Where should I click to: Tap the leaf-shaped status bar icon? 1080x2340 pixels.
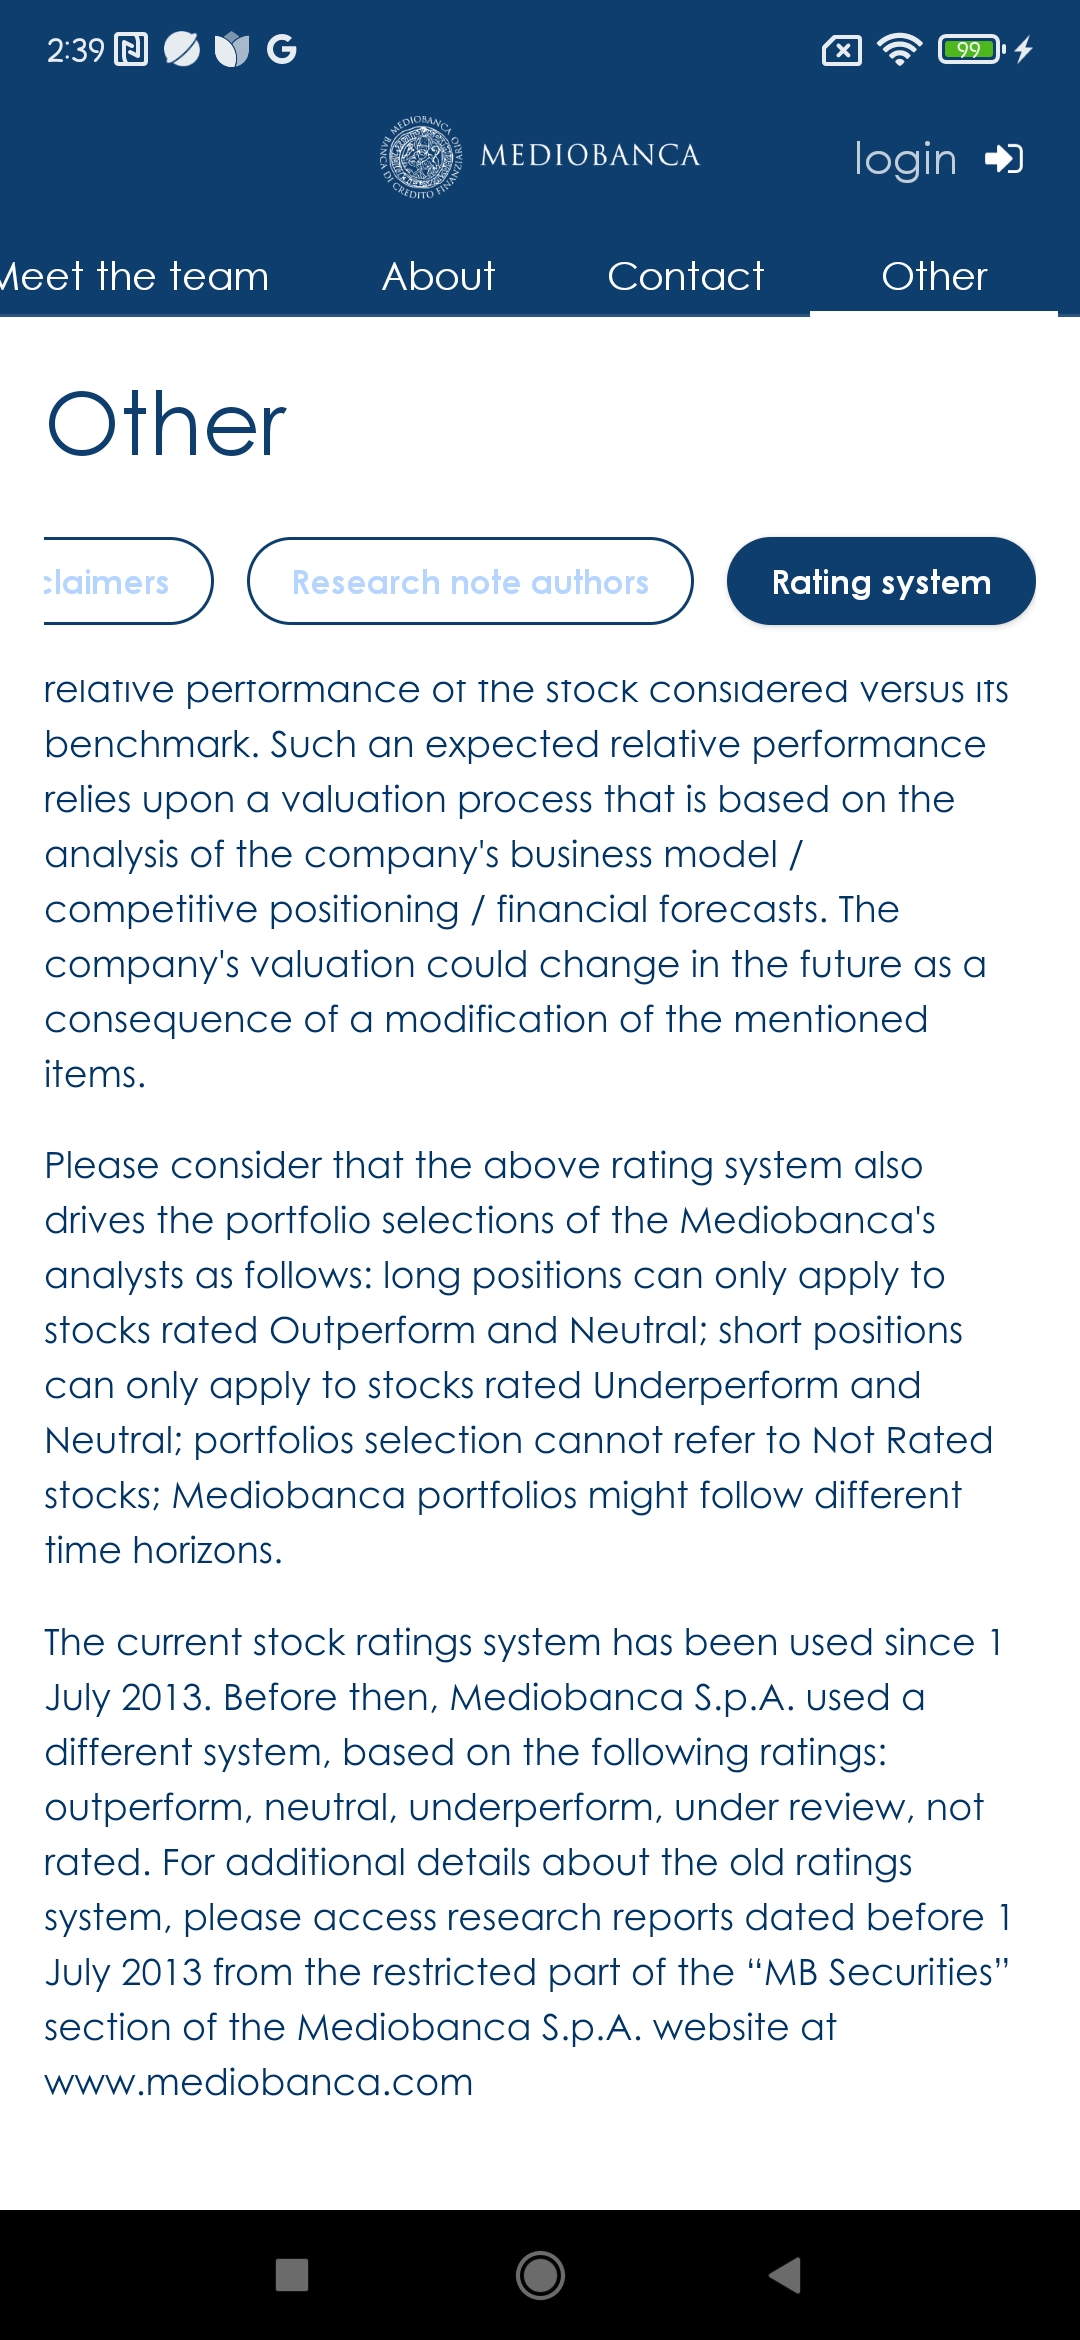coord(182,49)
